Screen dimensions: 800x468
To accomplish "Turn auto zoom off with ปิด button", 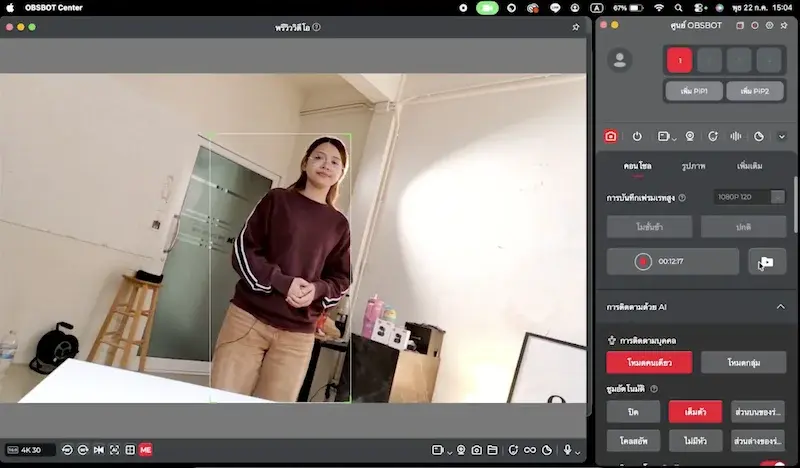I will 633,412.
